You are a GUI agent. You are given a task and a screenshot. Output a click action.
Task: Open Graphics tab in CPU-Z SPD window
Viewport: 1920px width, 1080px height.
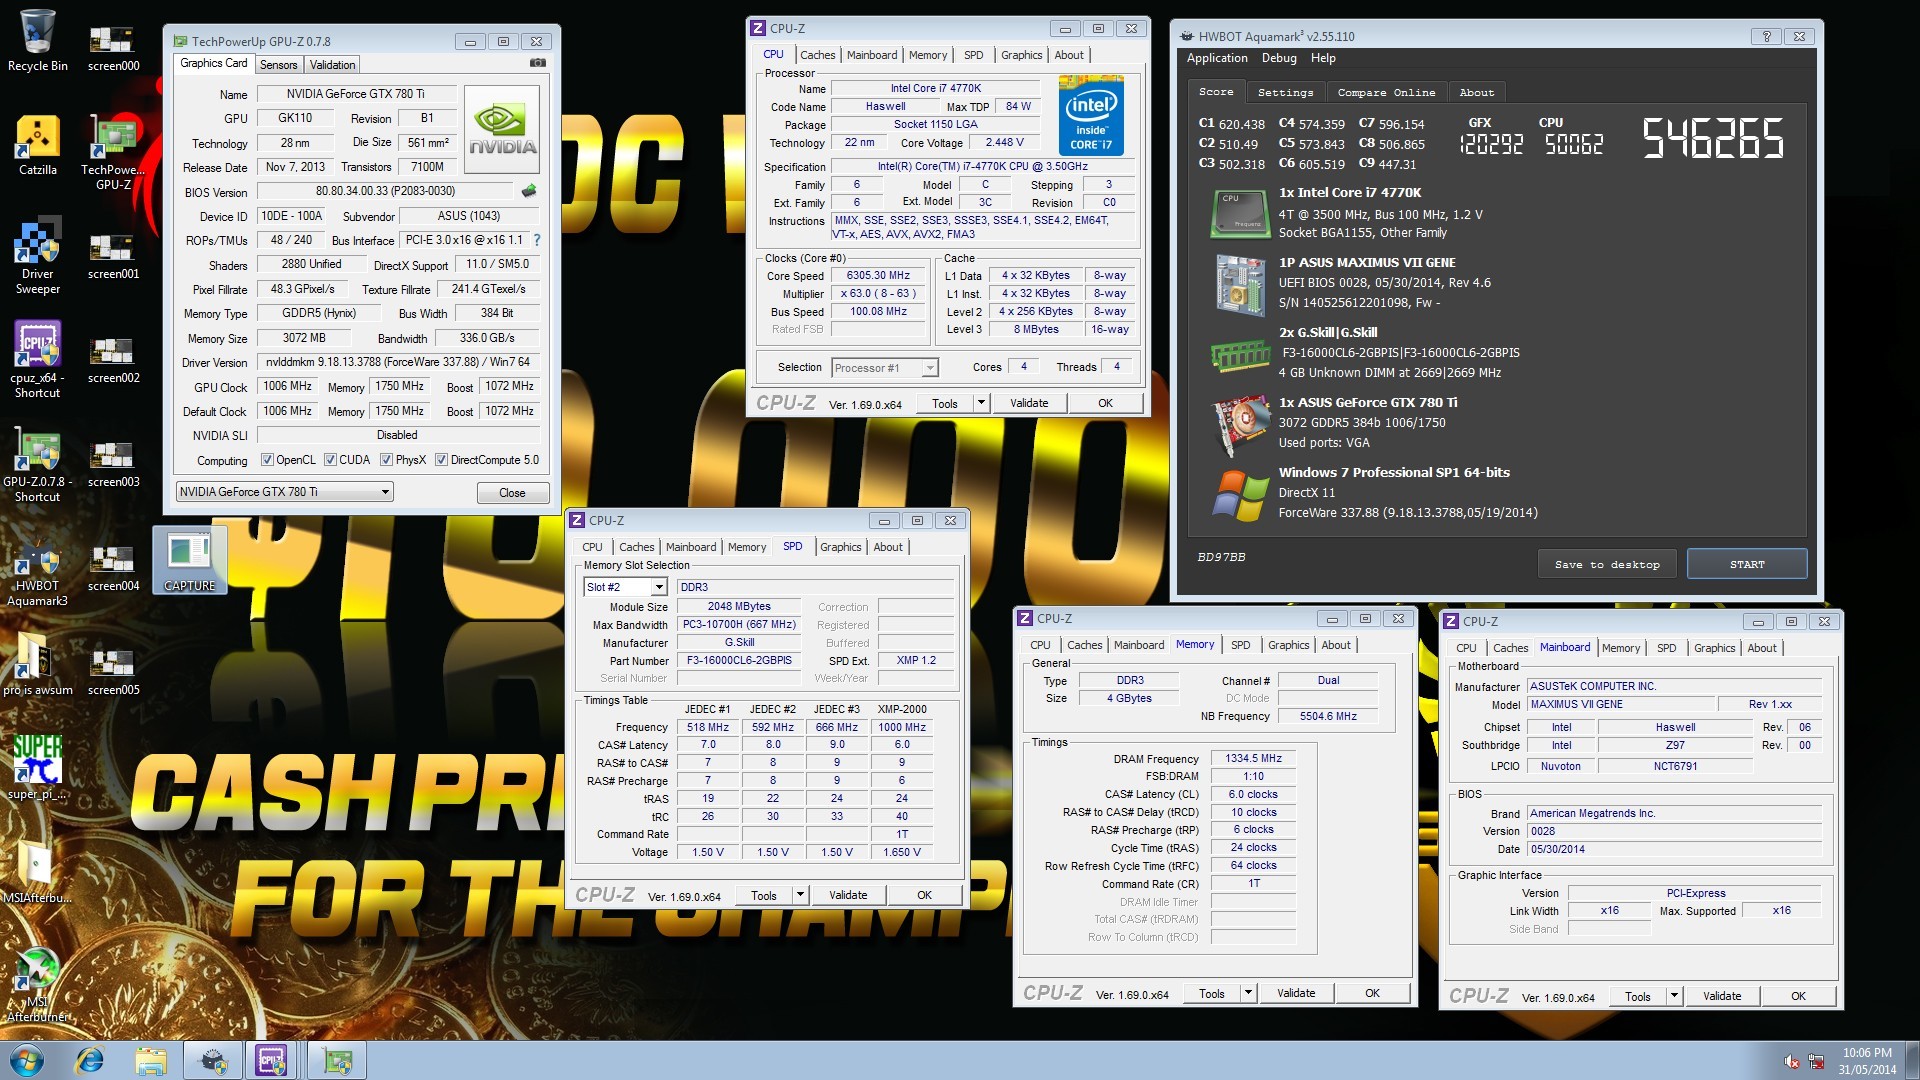(x=840, y=547)
